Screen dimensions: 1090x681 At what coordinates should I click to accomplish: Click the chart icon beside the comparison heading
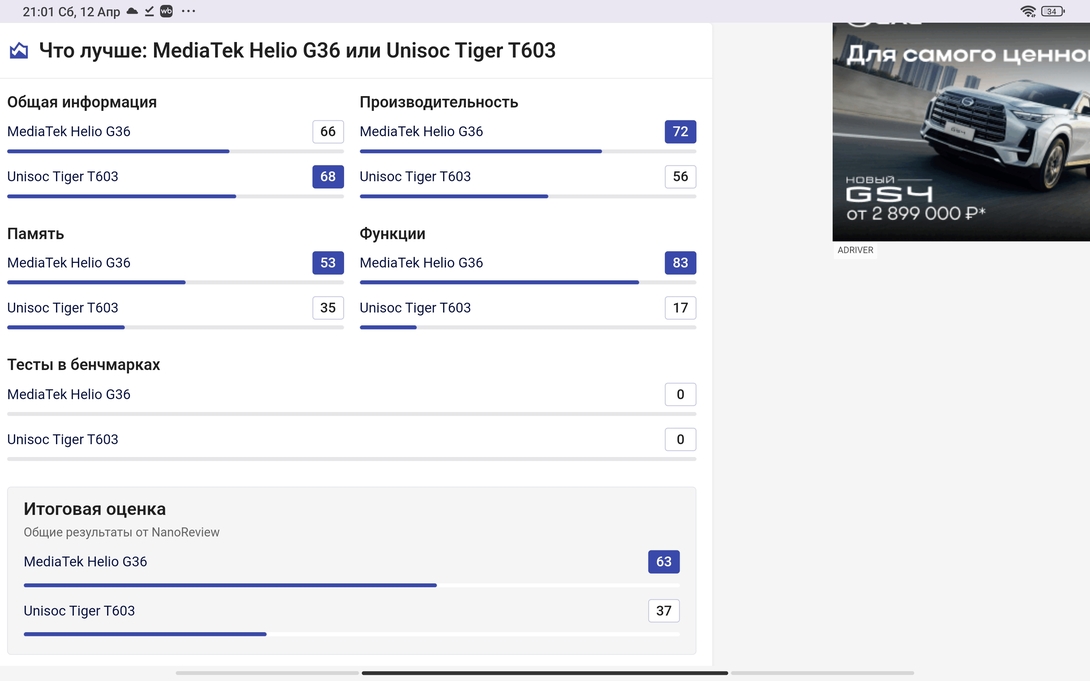[x=19, y=51]
